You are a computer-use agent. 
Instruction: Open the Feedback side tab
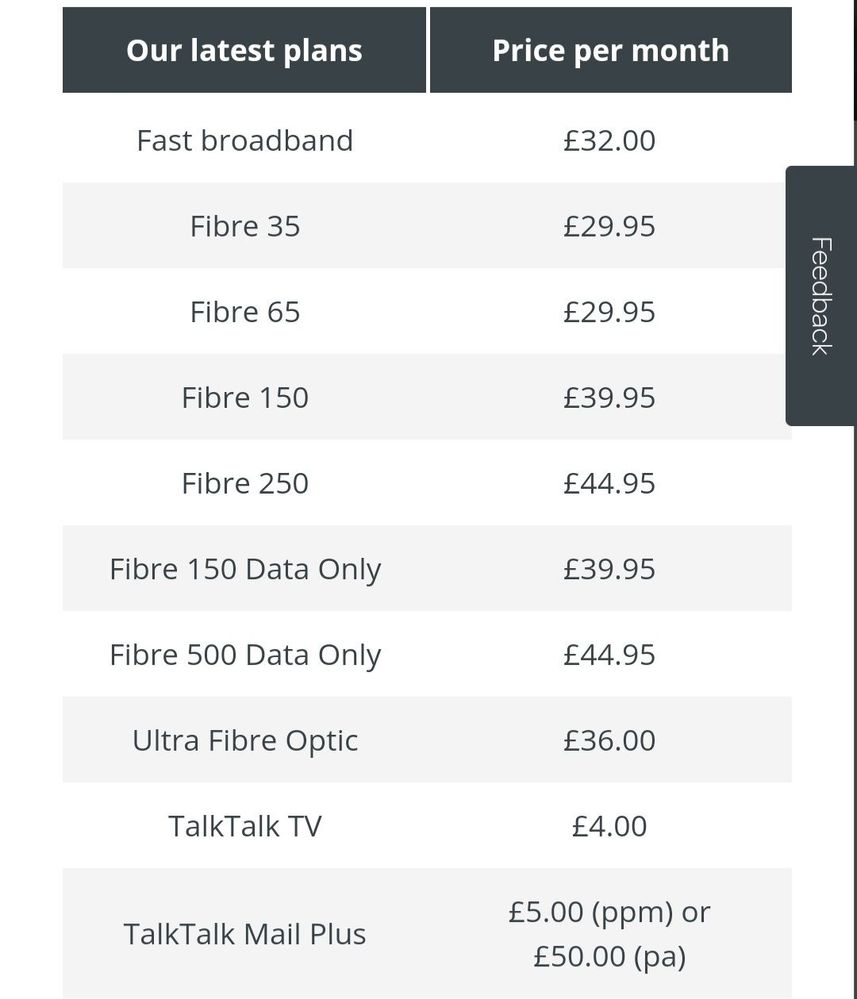(x=821, y=296)
